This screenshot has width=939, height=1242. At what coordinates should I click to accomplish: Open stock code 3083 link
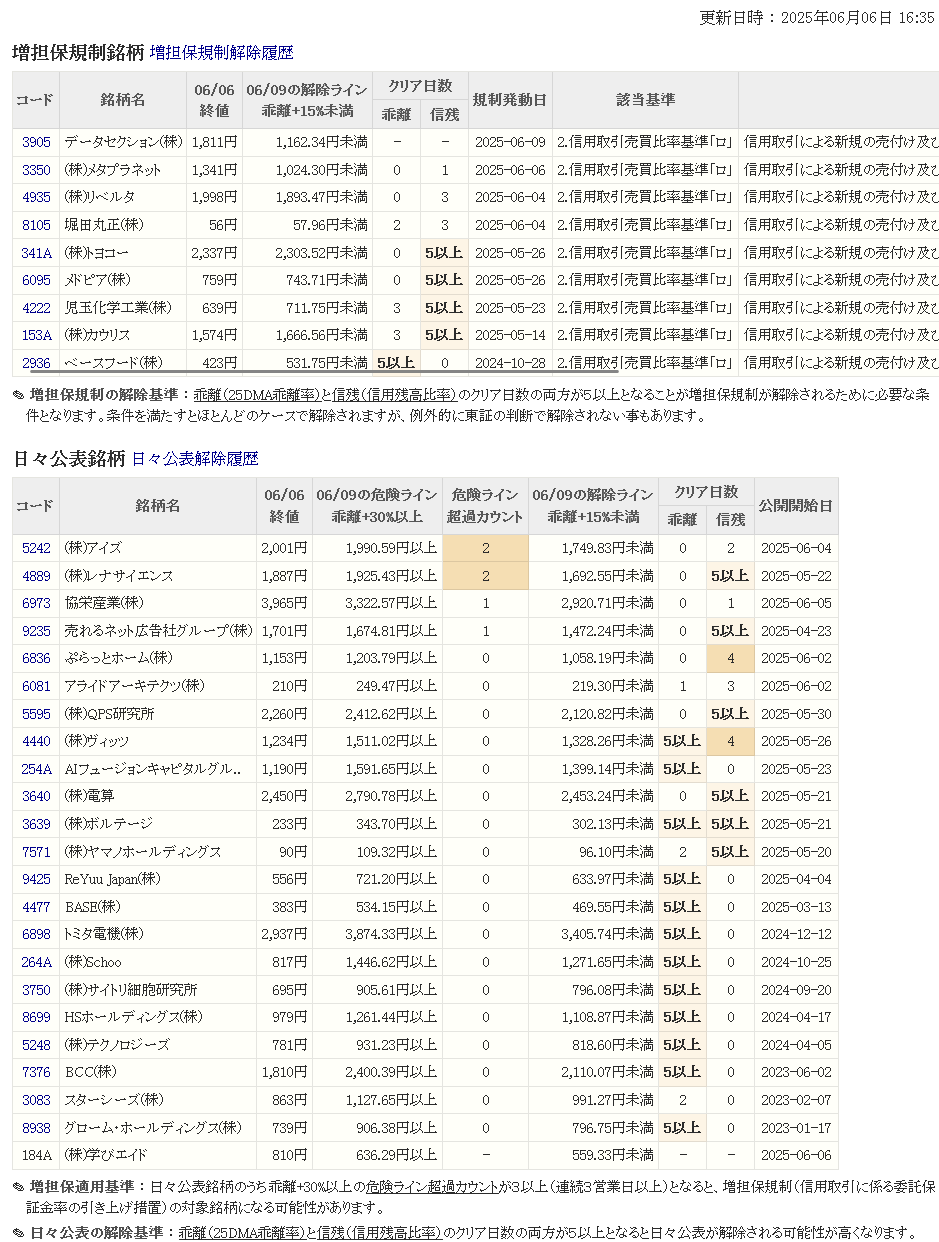[x=36, y=1100]
